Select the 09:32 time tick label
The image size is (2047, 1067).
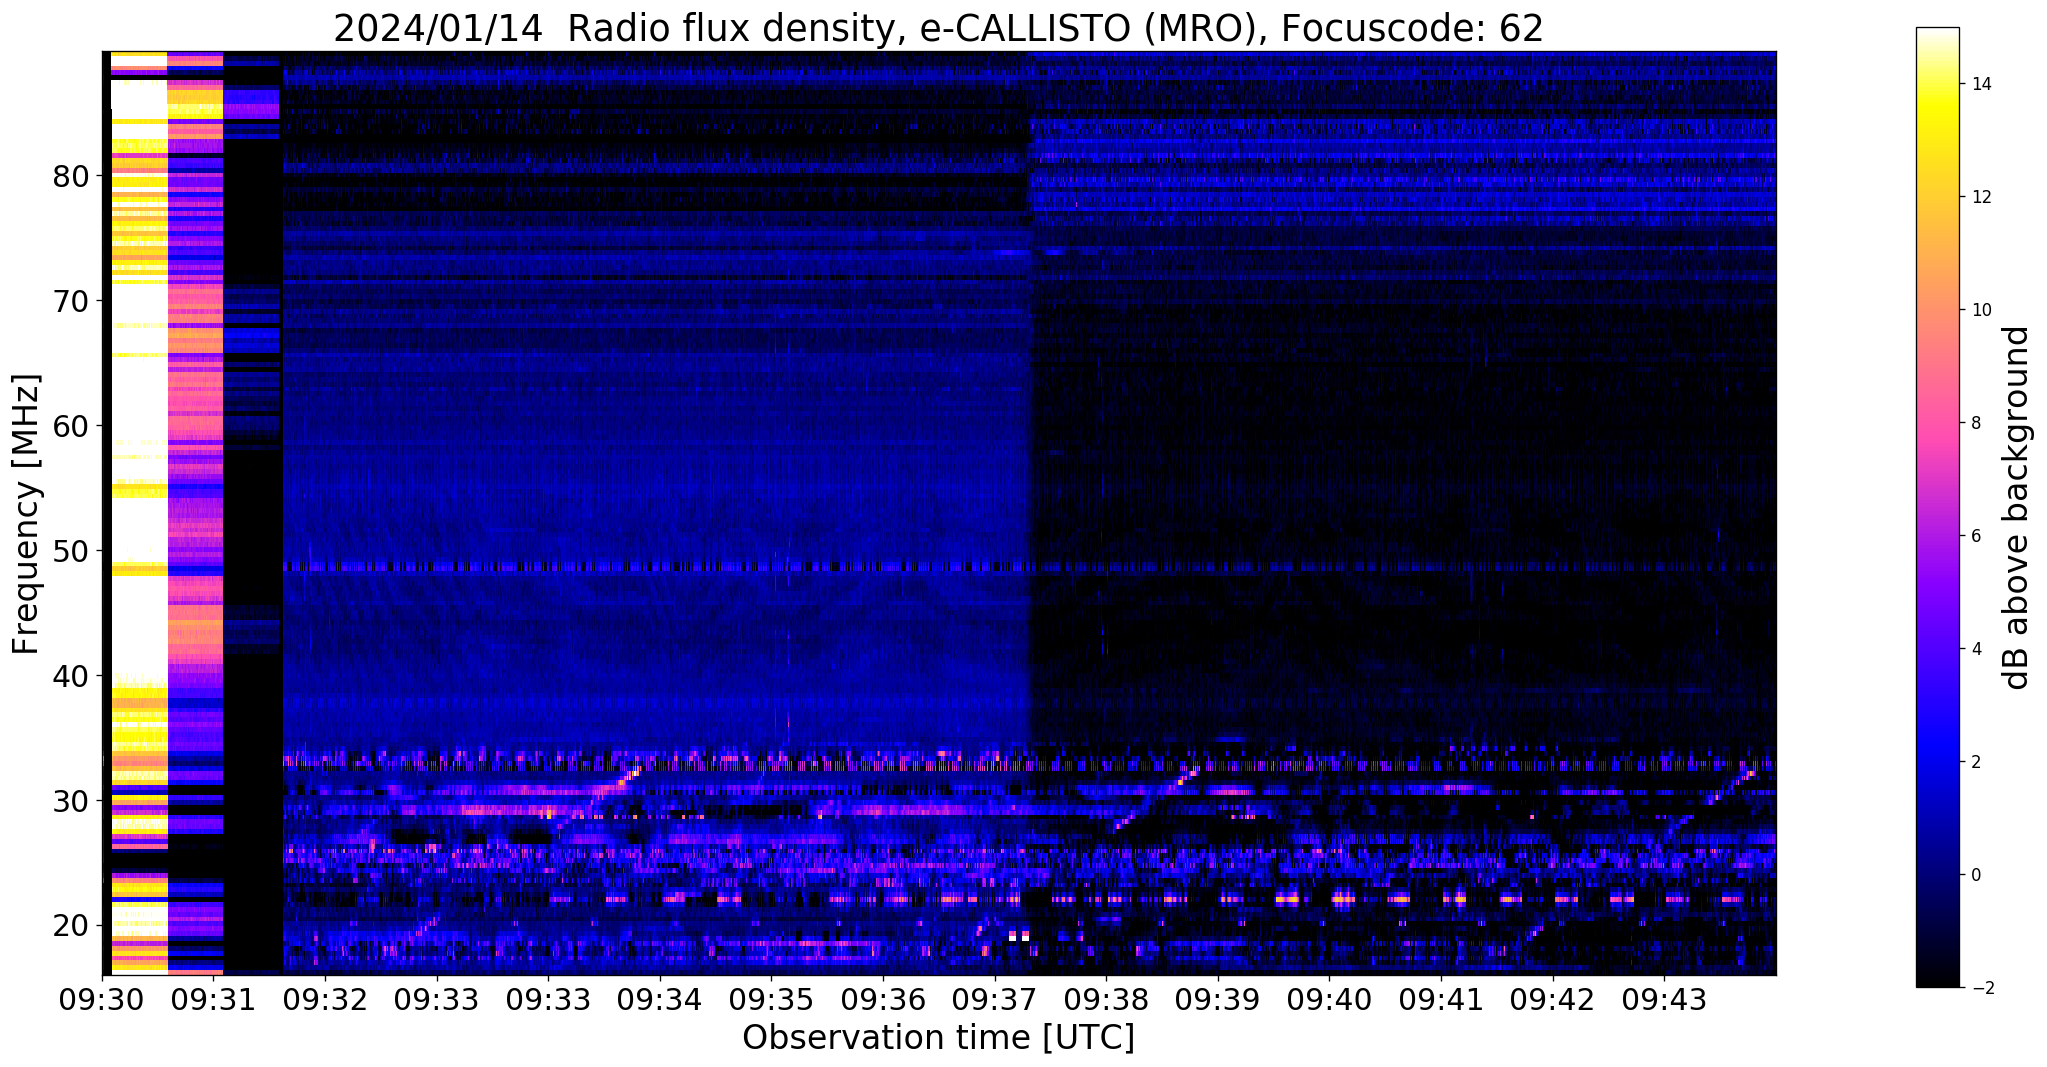point(326,1000)
